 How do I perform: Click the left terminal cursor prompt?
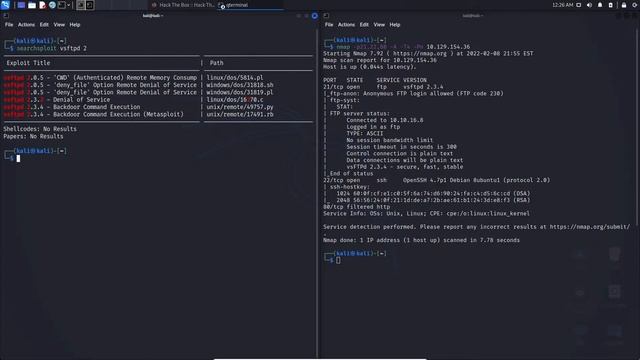pos(18,158)
